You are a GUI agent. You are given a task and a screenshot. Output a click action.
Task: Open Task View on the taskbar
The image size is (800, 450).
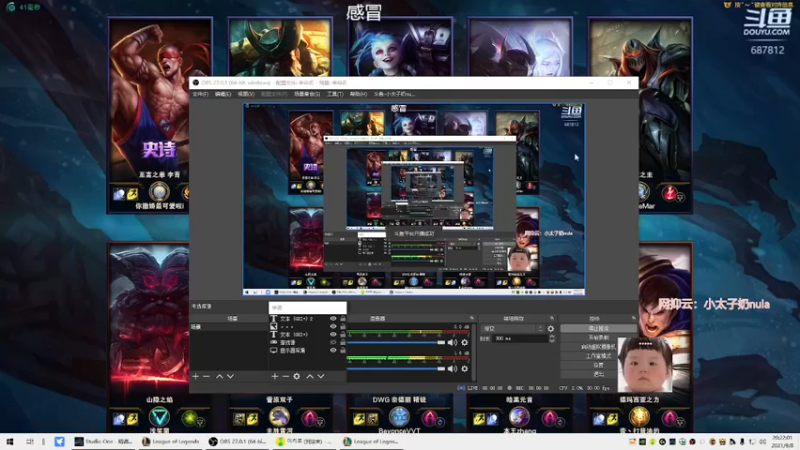(x=30, y=442)
